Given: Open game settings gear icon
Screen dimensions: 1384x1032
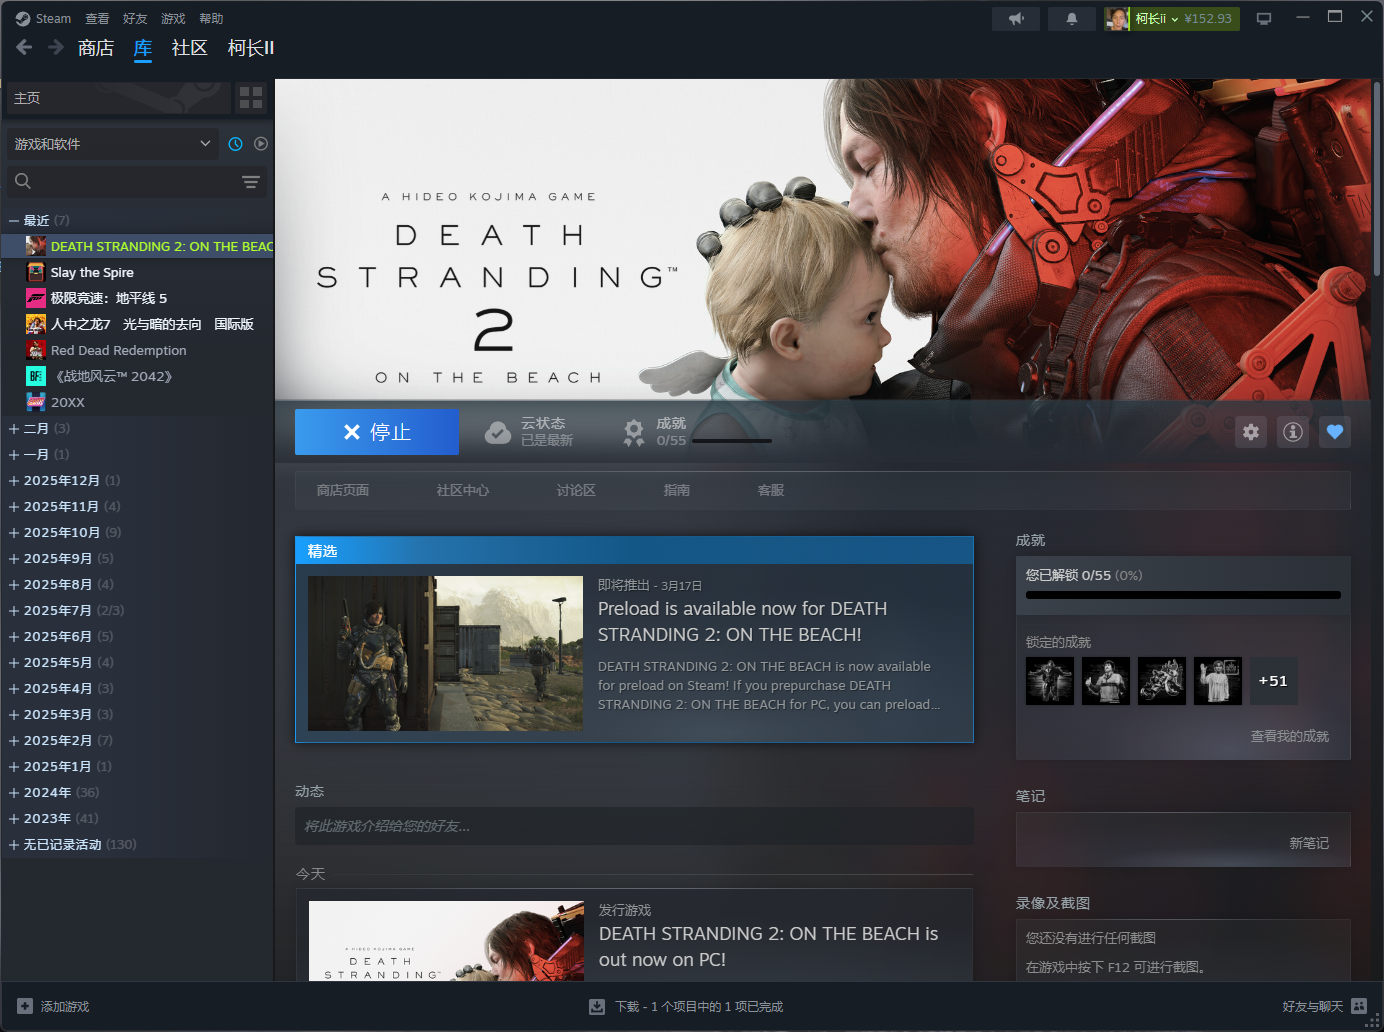Looking at the screenshot, I should (x=1251, y=432).
